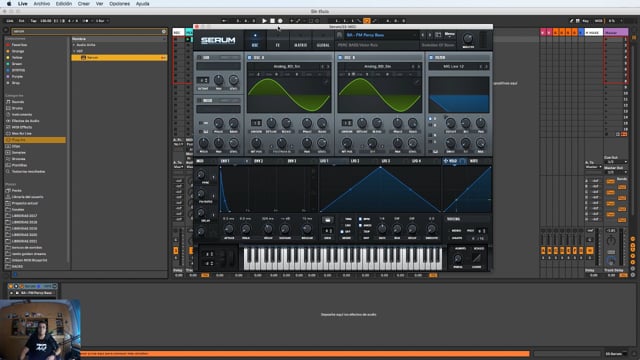Clear the browser search with X icon
The height and width of the screenshot is (360, 640).
(164, 31)
